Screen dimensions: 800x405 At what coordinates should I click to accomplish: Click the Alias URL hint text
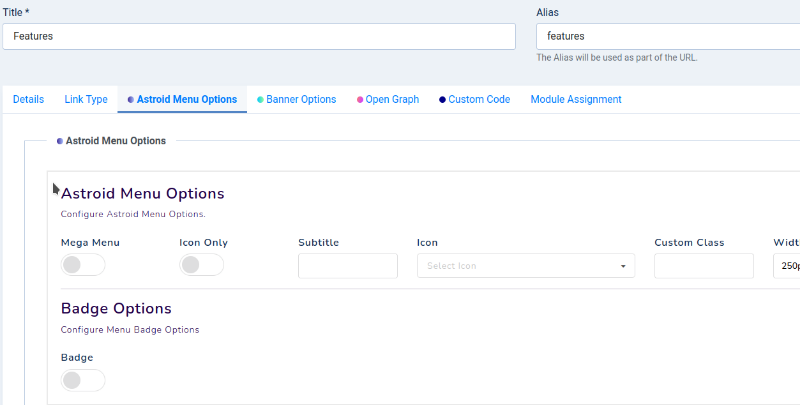617,58
